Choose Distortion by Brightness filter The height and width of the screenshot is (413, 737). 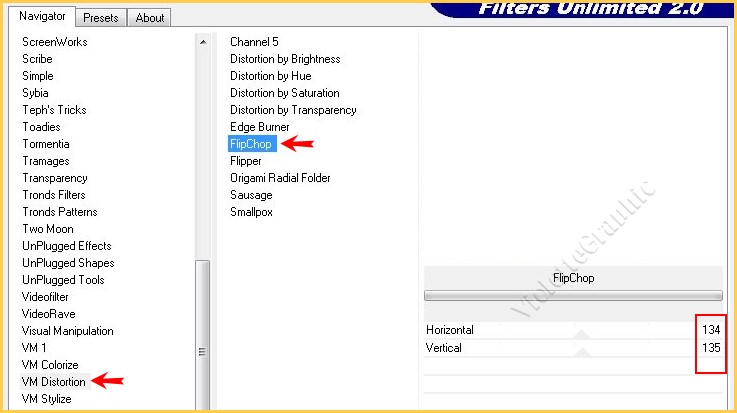[285, 59]
